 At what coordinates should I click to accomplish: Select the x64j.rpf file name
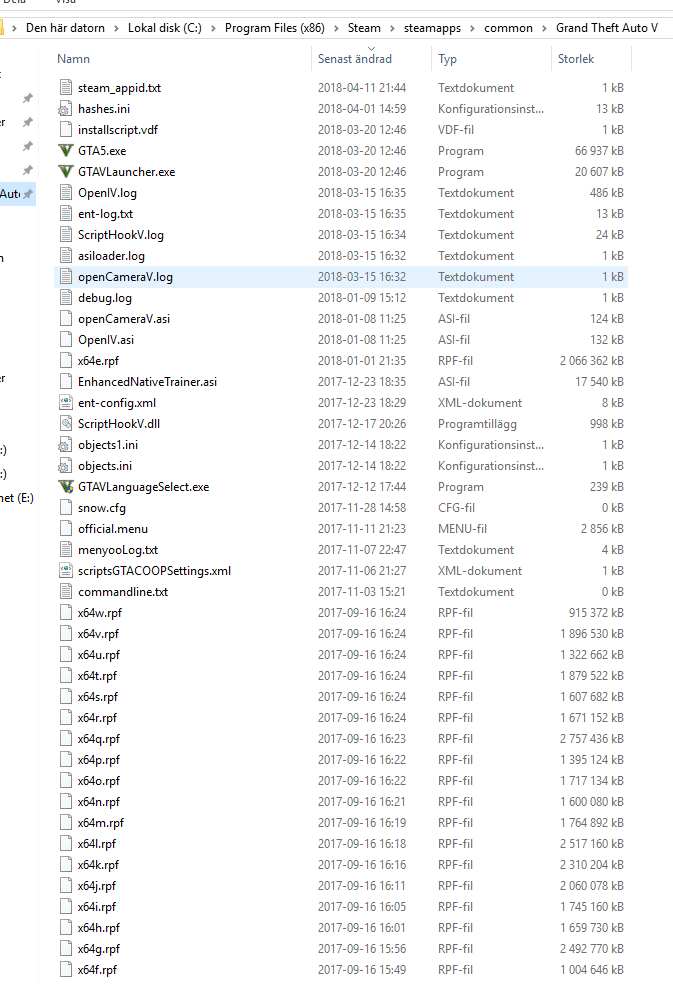pos(97,886)
